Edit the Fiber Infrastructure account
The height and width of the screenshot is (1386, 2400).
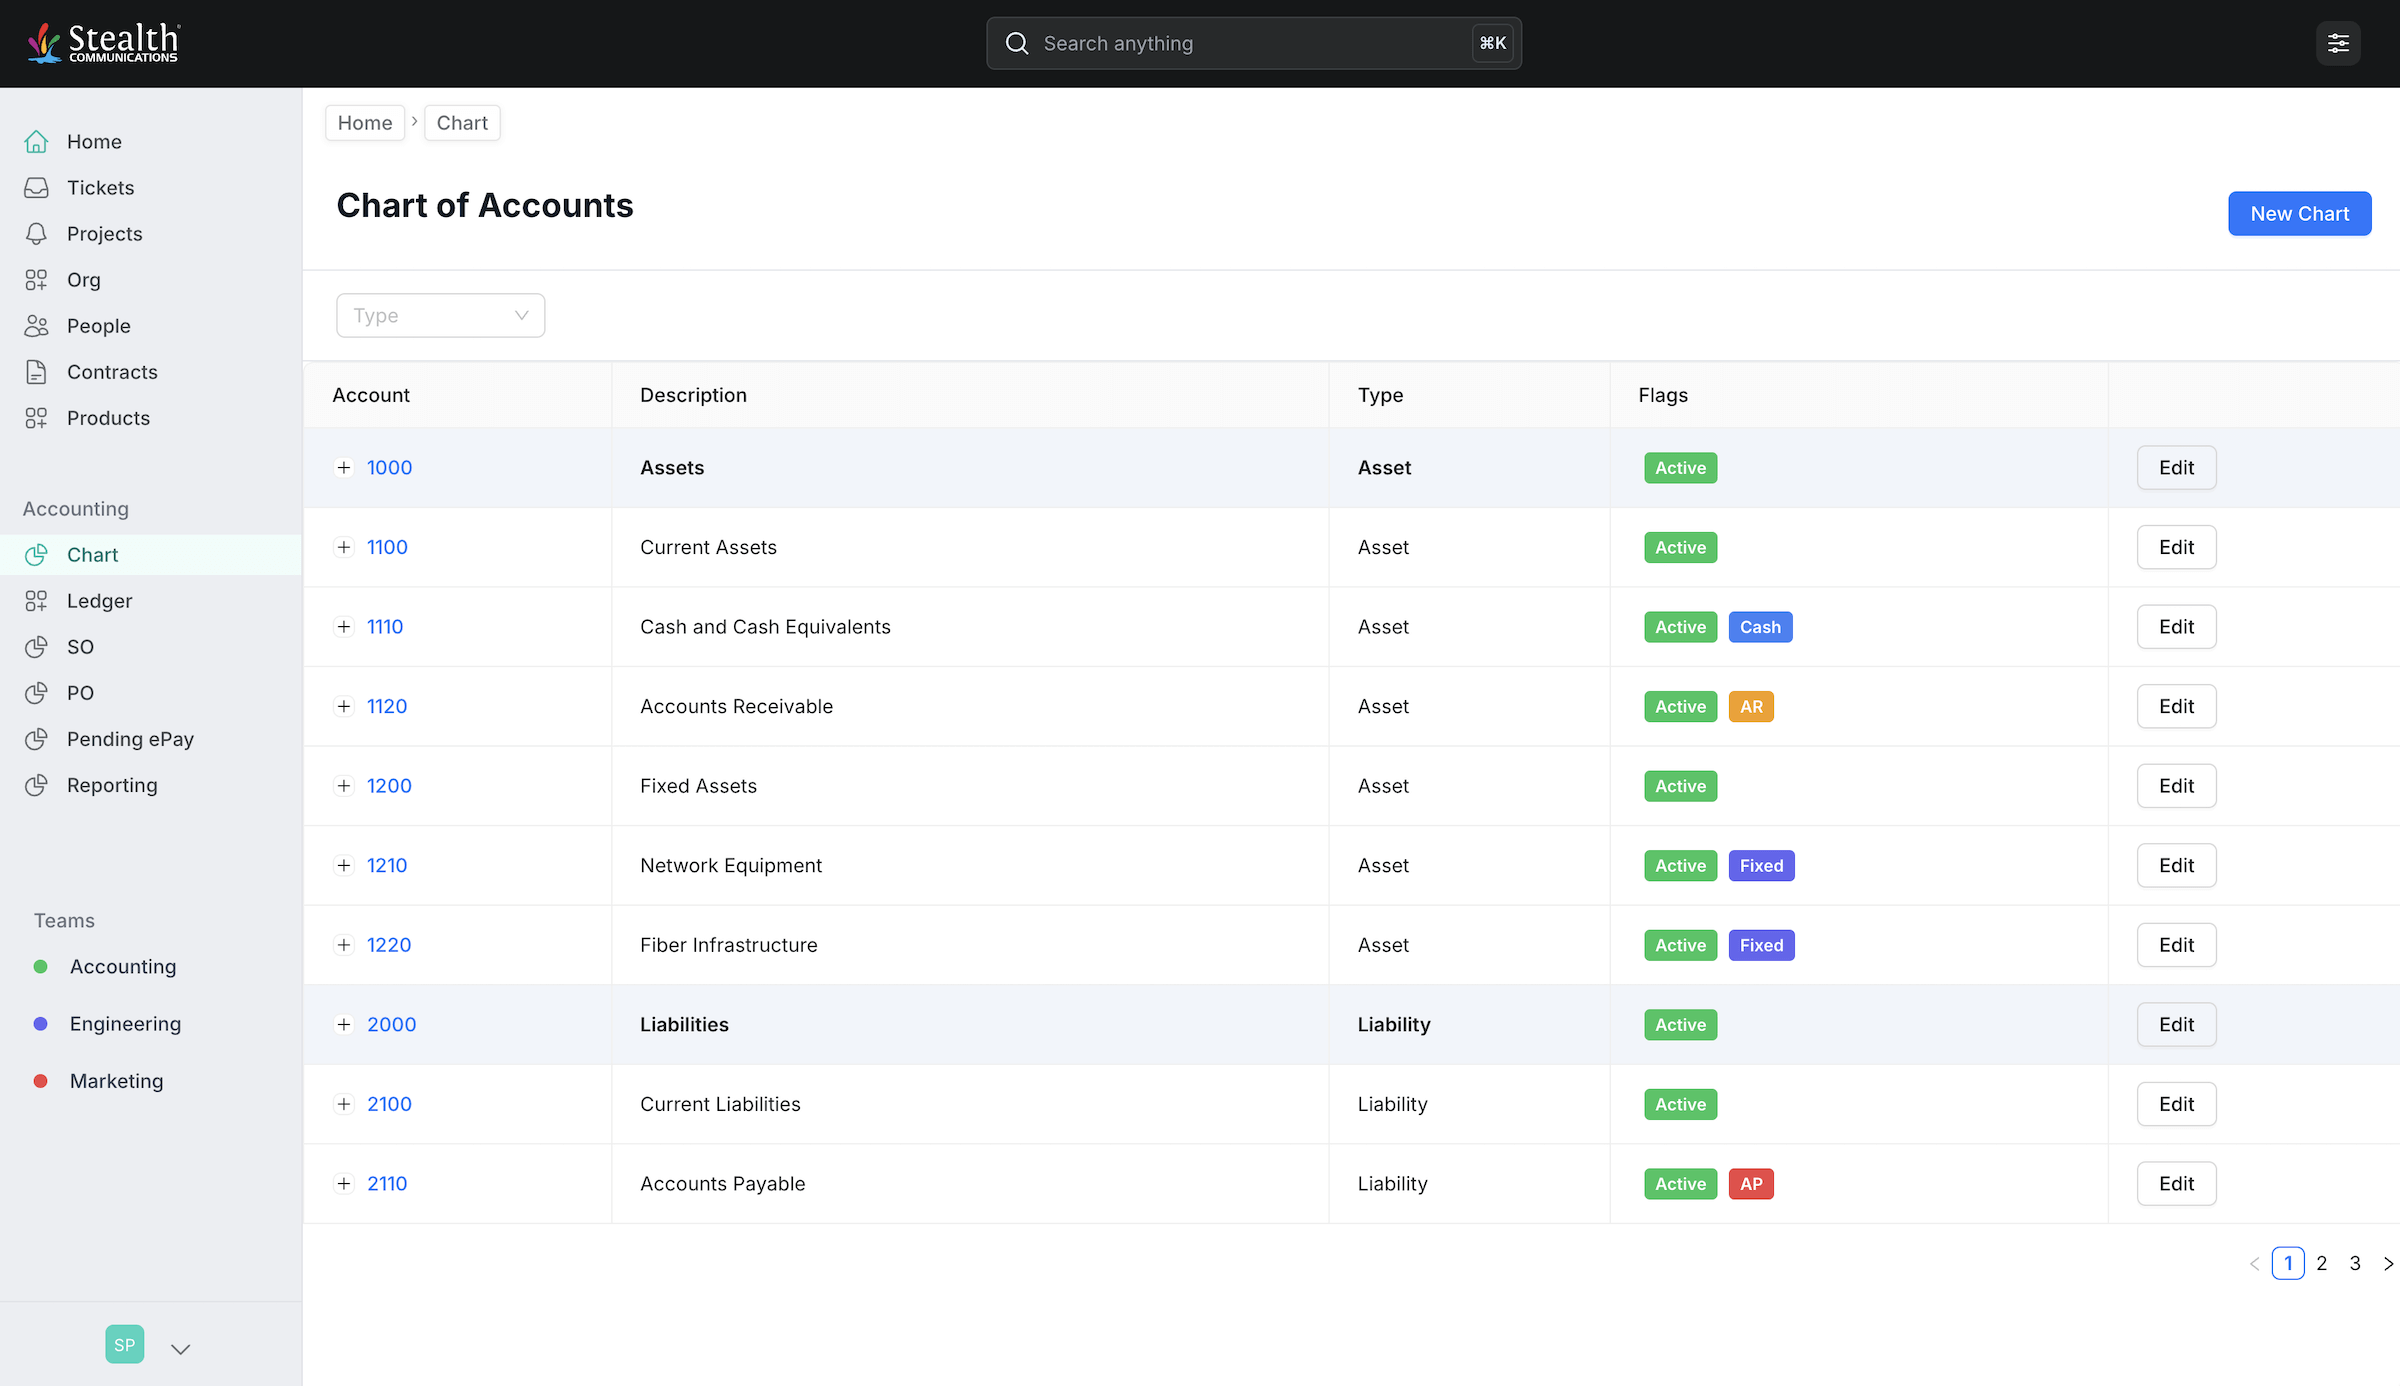click(x=2176, y=944)
